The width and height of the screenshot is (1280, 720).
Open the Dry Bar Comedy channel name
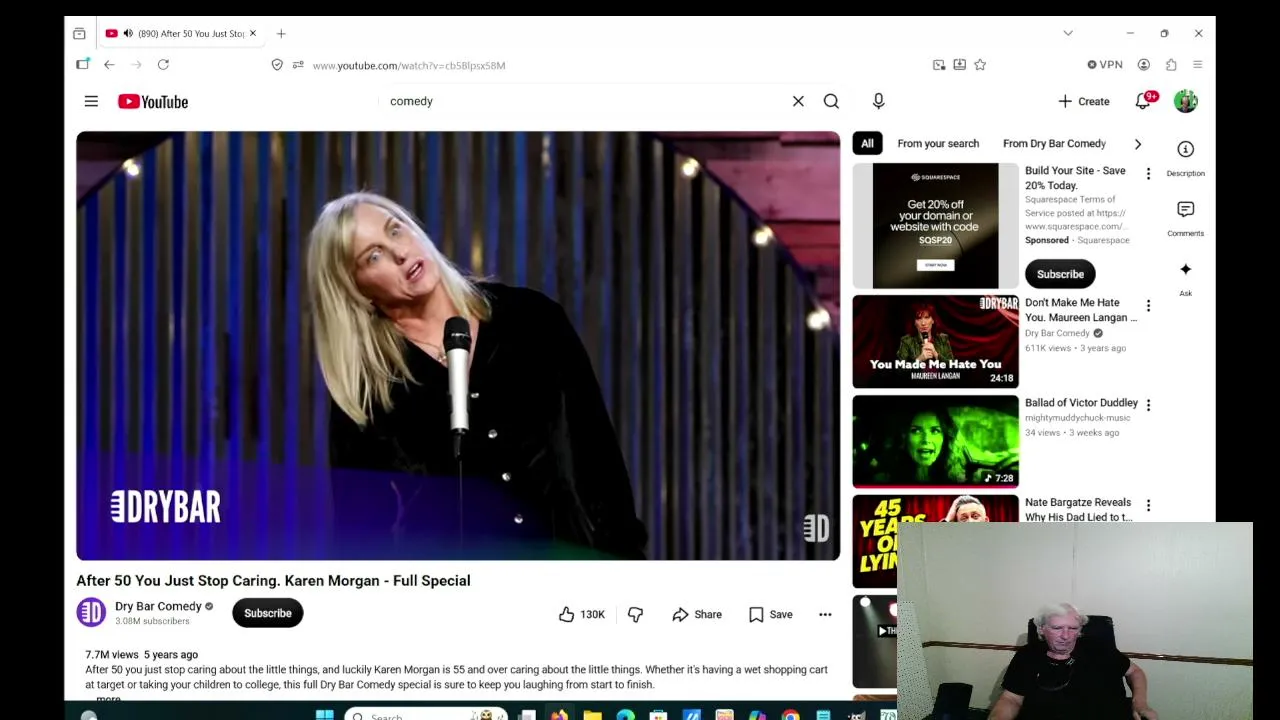[x=158, y=606]
